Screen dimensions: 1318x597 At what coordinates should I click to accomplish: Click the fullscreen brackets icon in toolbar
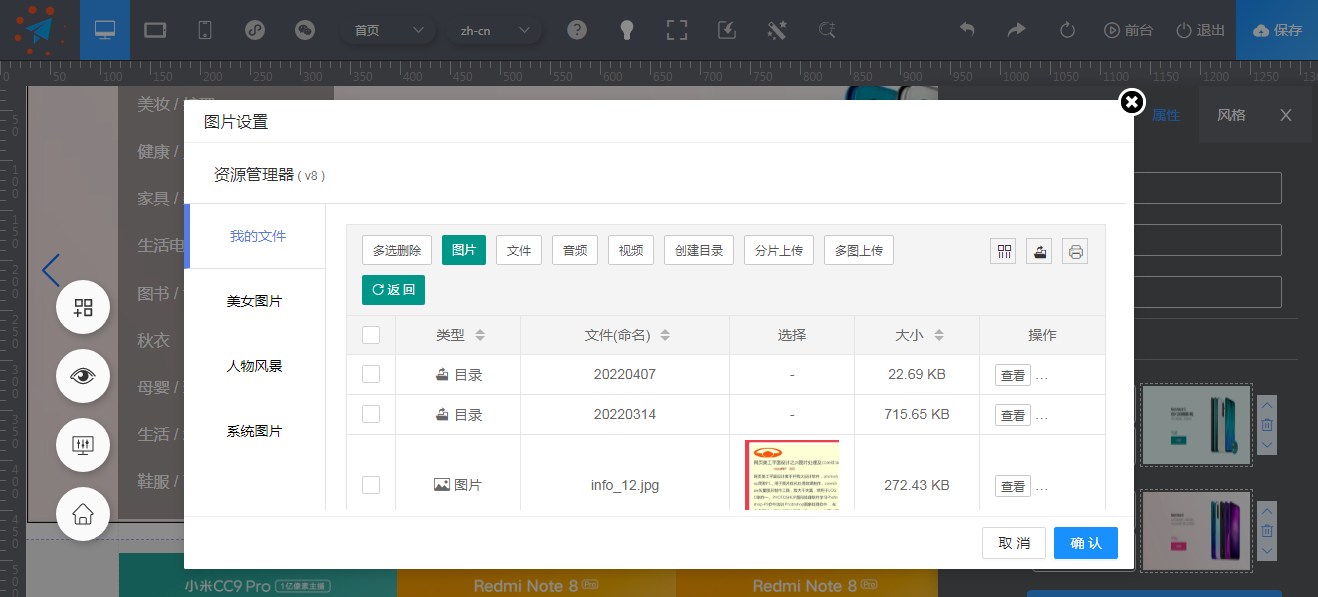[x=676, y=29]
